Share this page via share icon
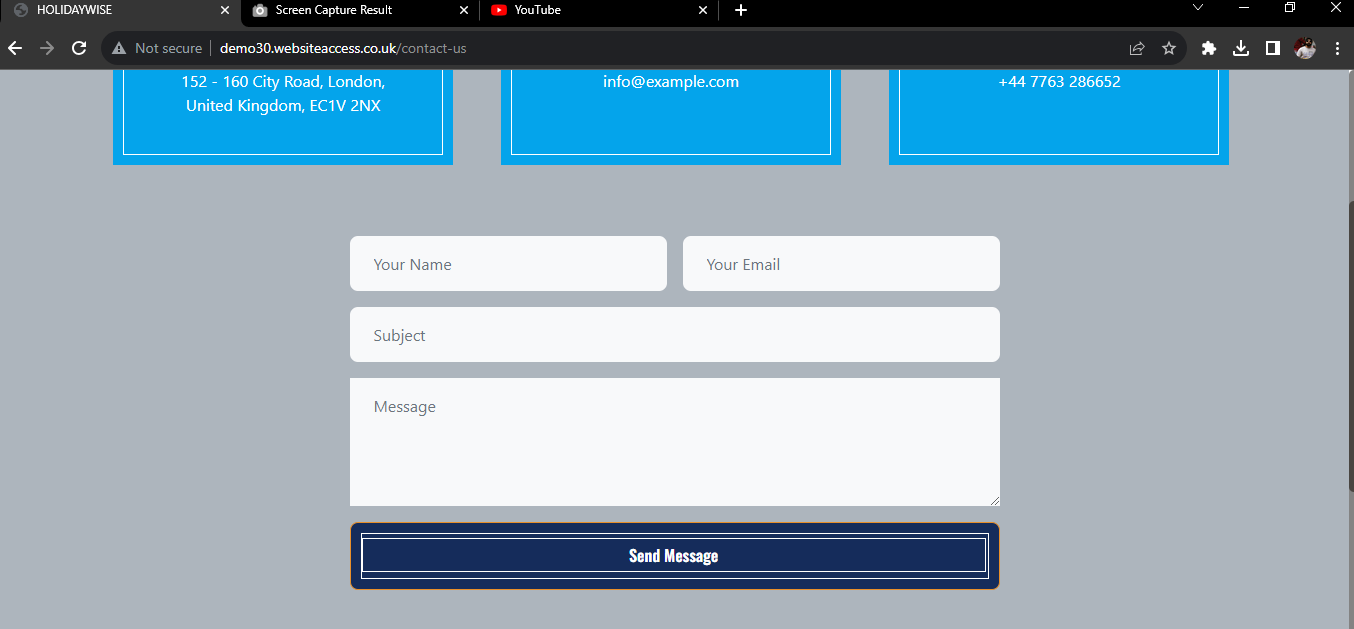The height and width of the screenshot is (629, 1354). pos(1137,48)
